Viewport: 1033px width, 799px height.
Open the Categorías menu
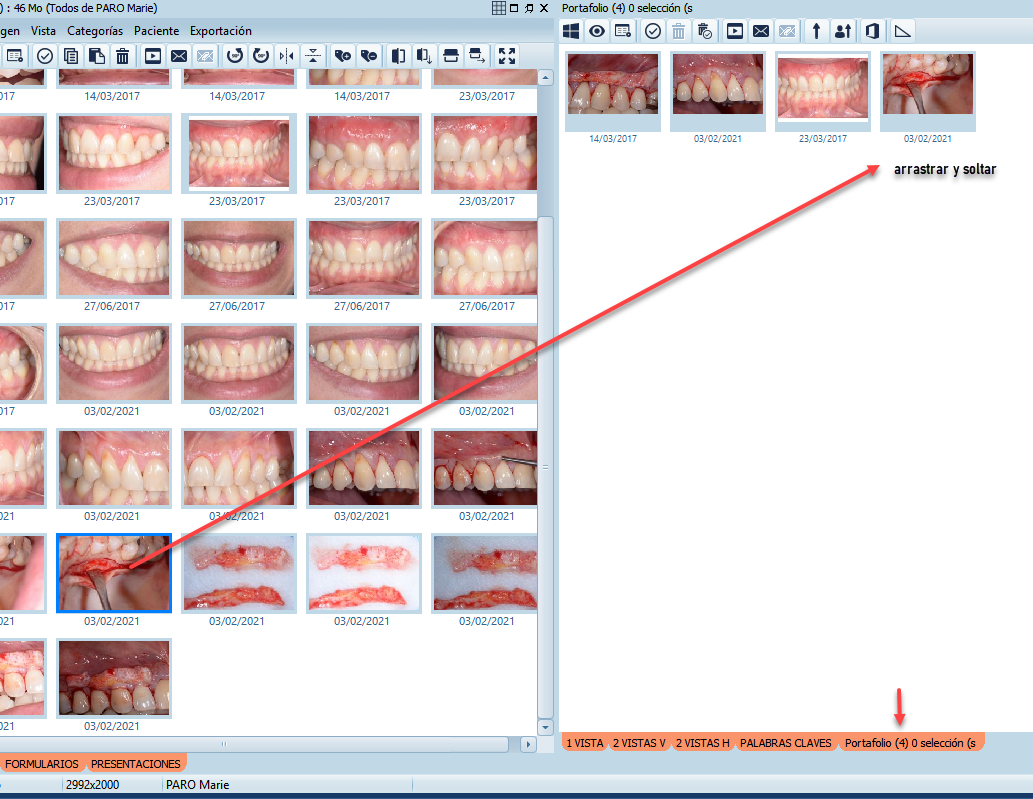point(95,31)
